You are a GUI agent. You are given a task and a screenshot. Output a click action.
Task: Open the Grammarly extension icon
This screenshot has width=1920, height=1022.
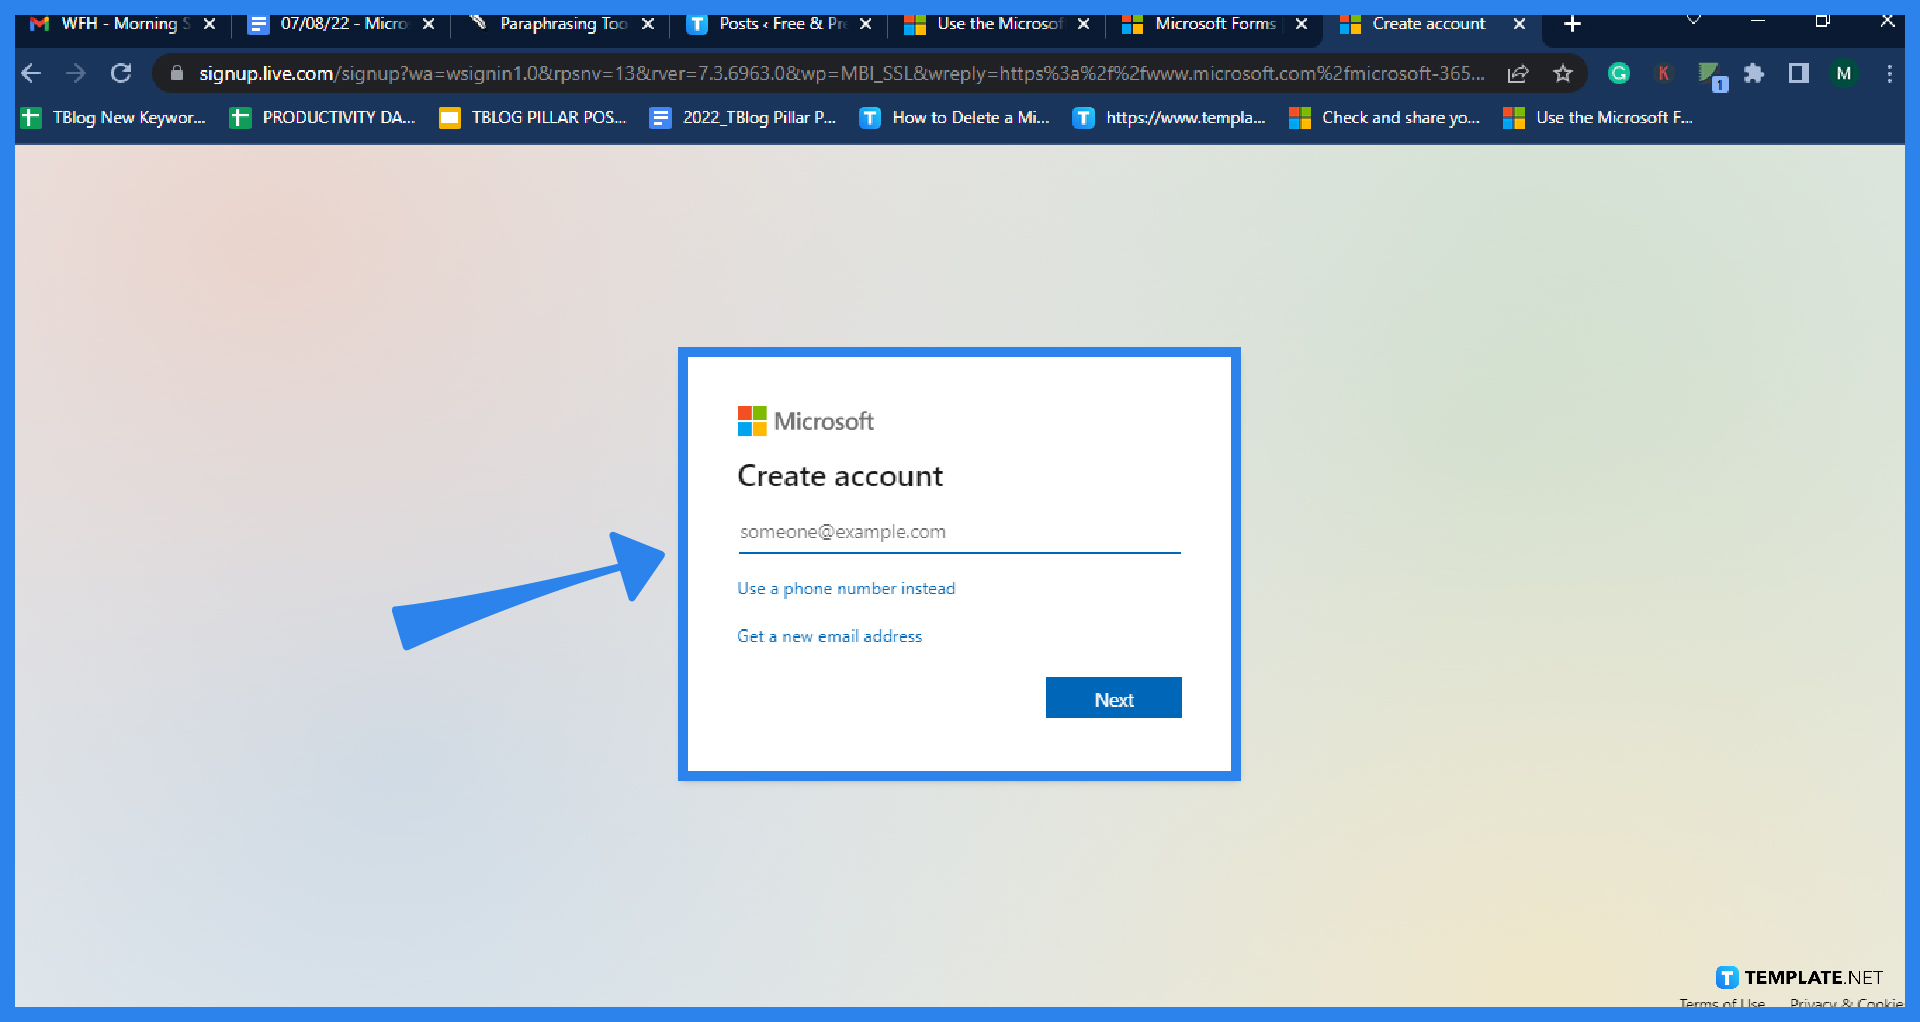coord(1619,73)
